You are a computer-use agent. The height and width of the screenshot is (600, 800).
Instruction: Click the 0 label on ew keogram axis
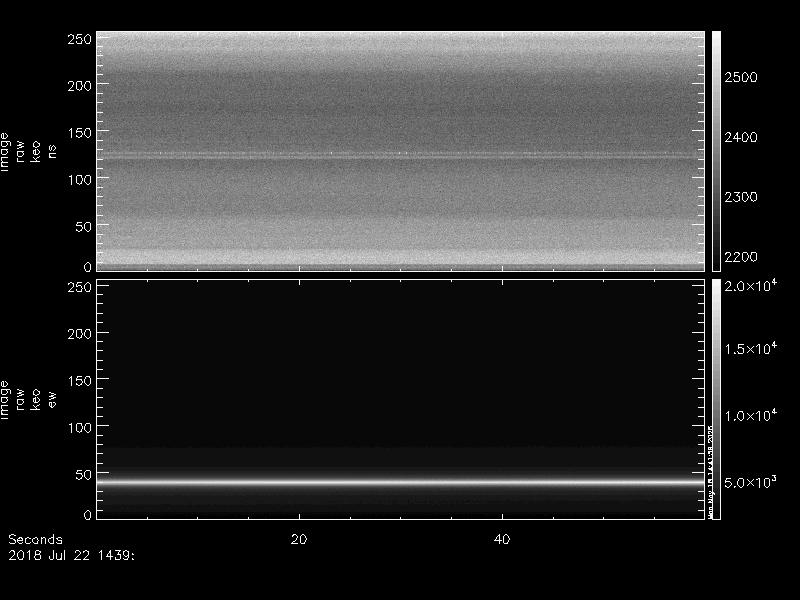pyautogui.click(x=88, y=515)
